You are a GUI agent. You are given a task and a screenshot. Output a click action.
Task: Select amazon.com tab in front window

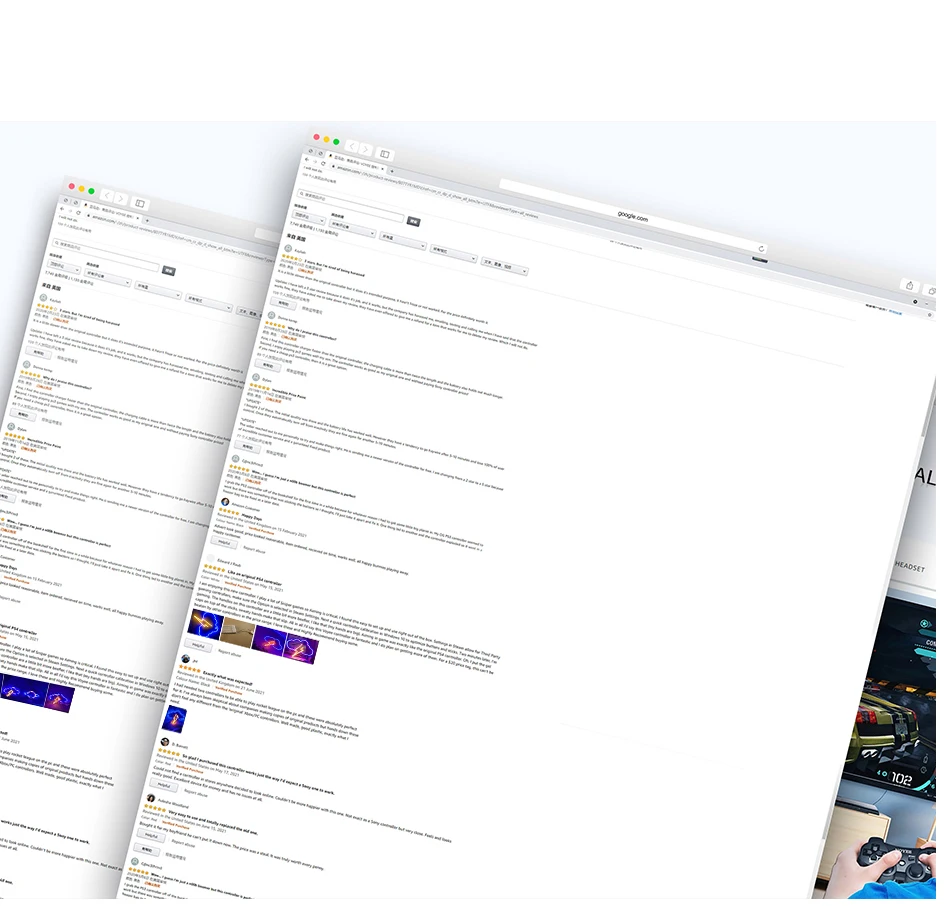click(357, 164)
